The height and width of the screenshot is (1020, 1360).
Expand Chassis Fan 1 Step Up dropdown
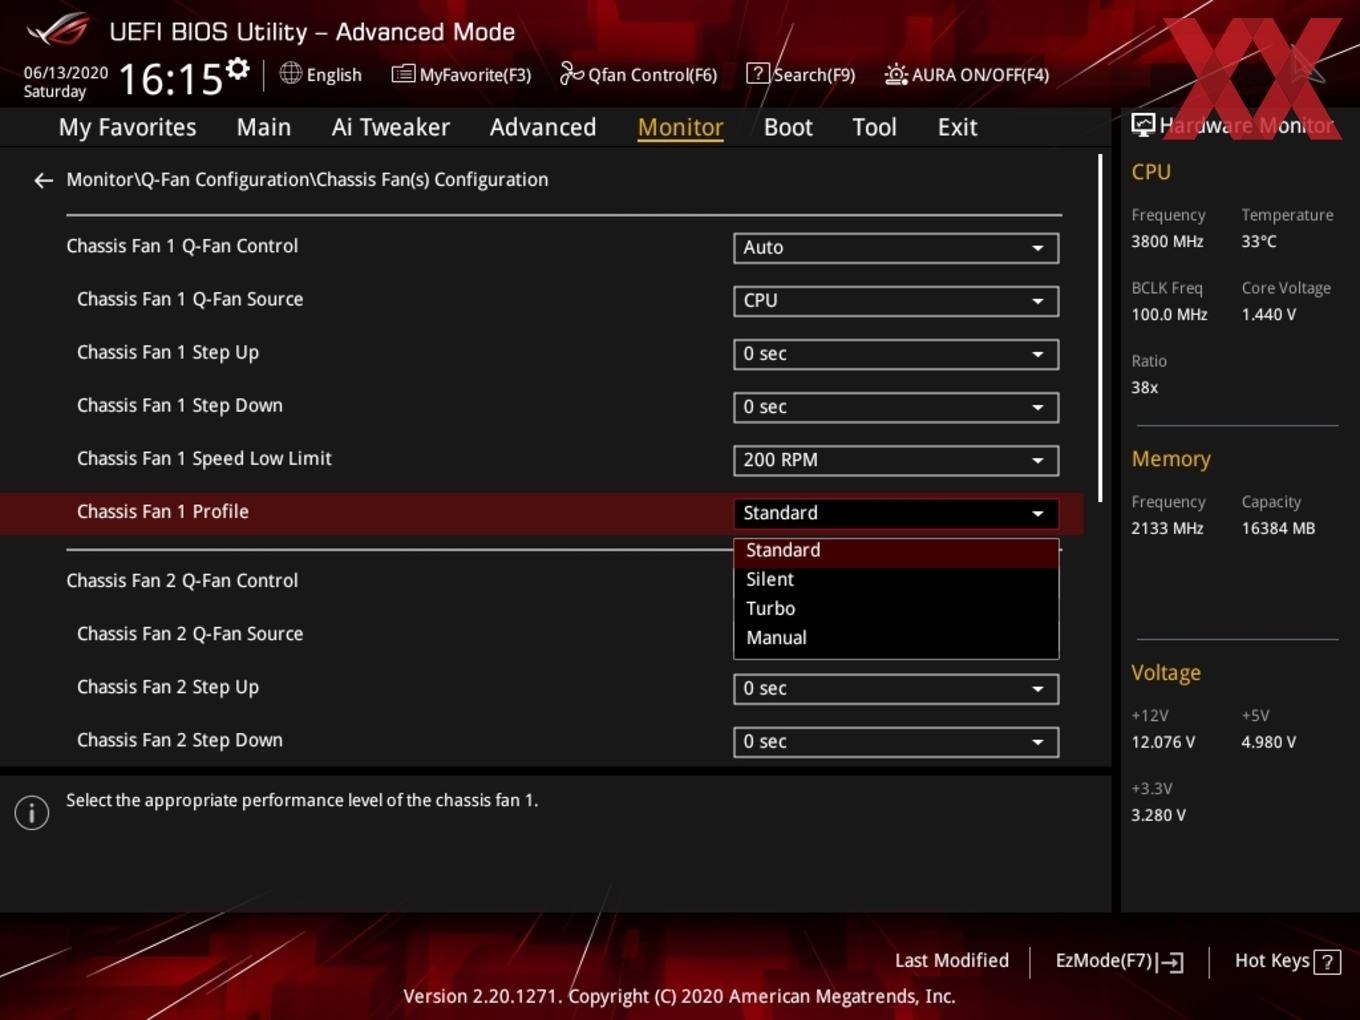pos(896,354)
